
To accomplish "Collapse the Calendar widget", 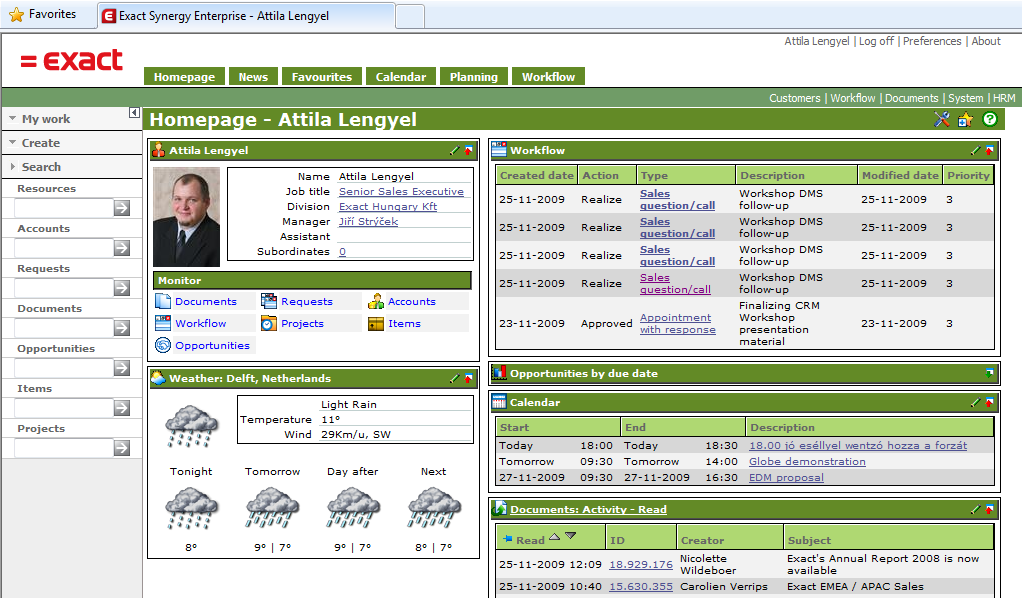I will point(989,402).
